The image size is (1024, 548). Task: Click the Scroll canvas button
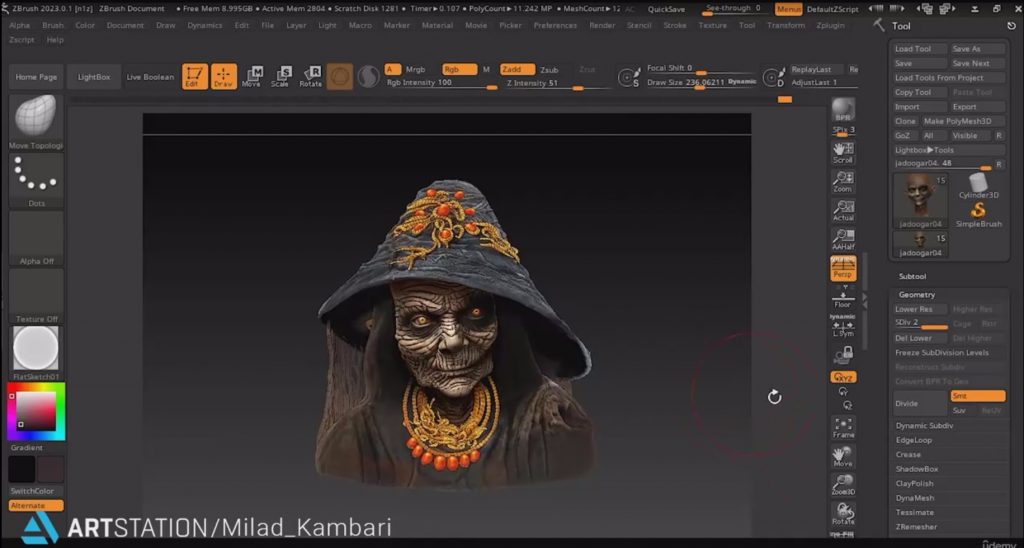tap(843, 152)
